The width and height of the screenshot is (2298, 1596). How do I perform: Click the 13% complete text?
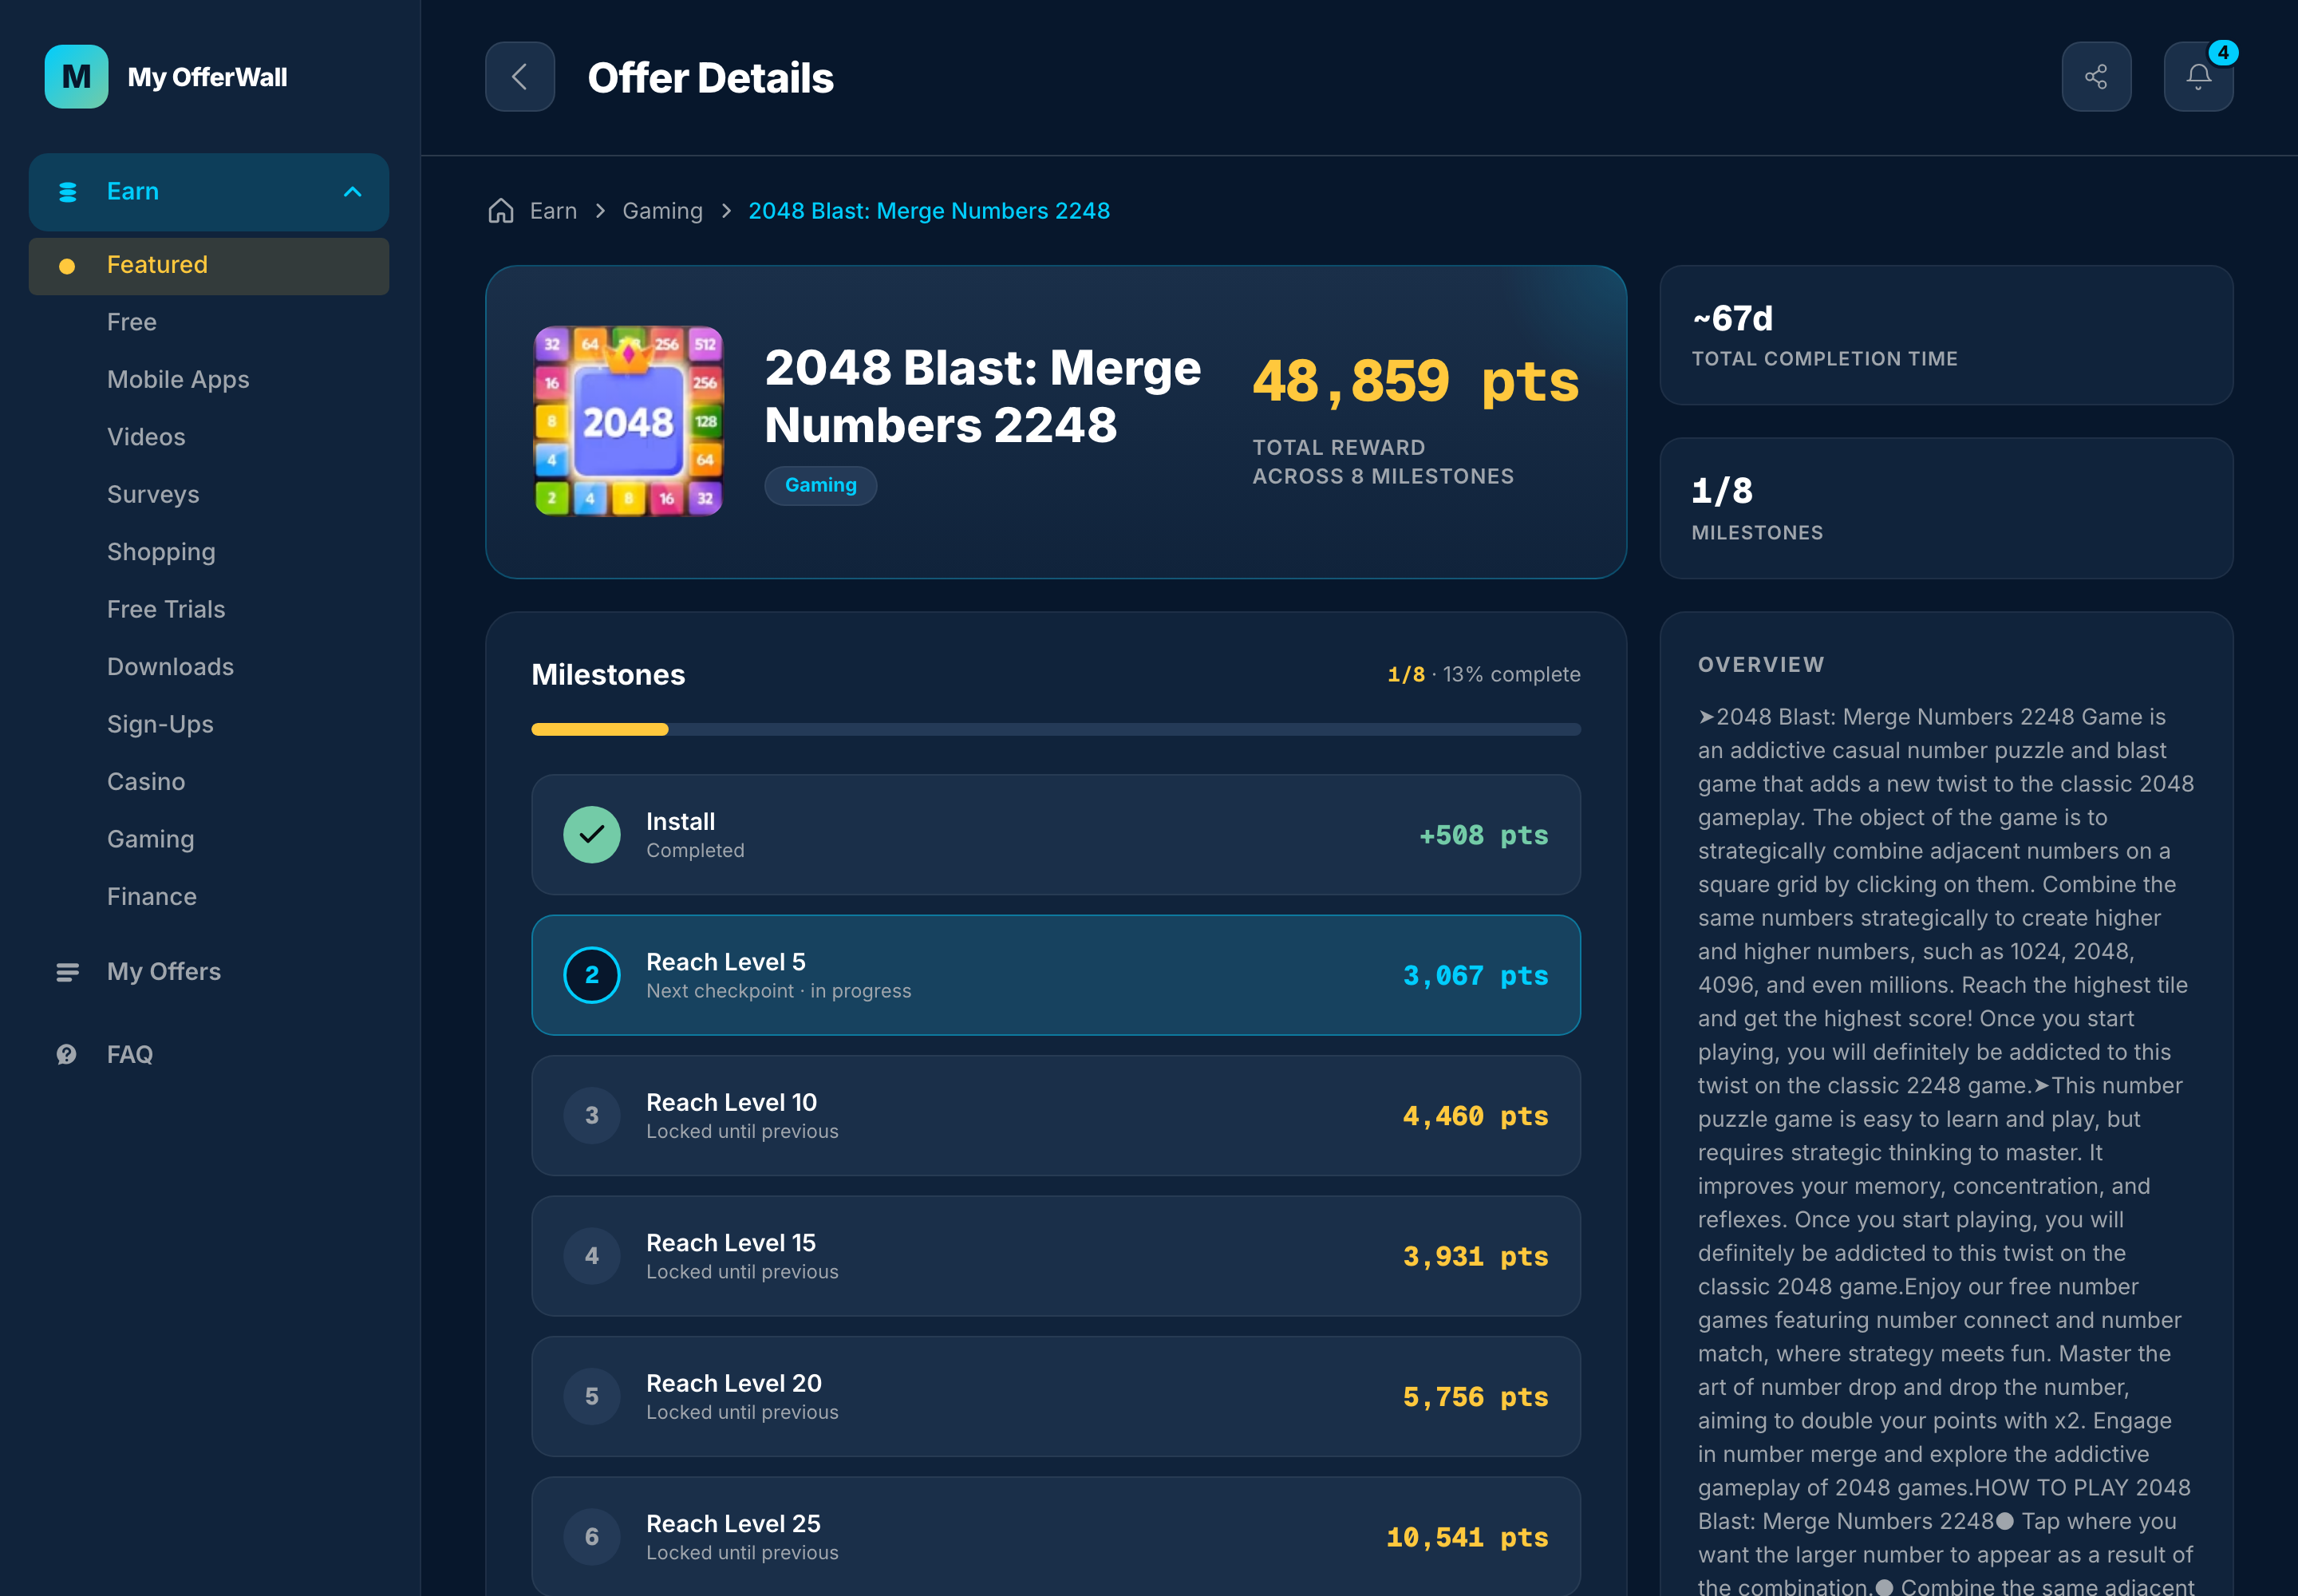coord(1511,675)
